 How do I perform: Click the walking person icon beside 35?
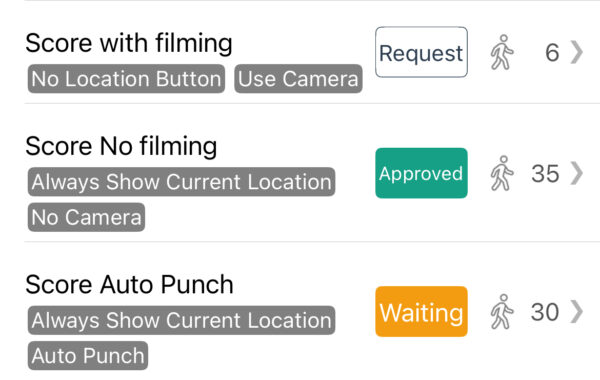coord(502,173)
